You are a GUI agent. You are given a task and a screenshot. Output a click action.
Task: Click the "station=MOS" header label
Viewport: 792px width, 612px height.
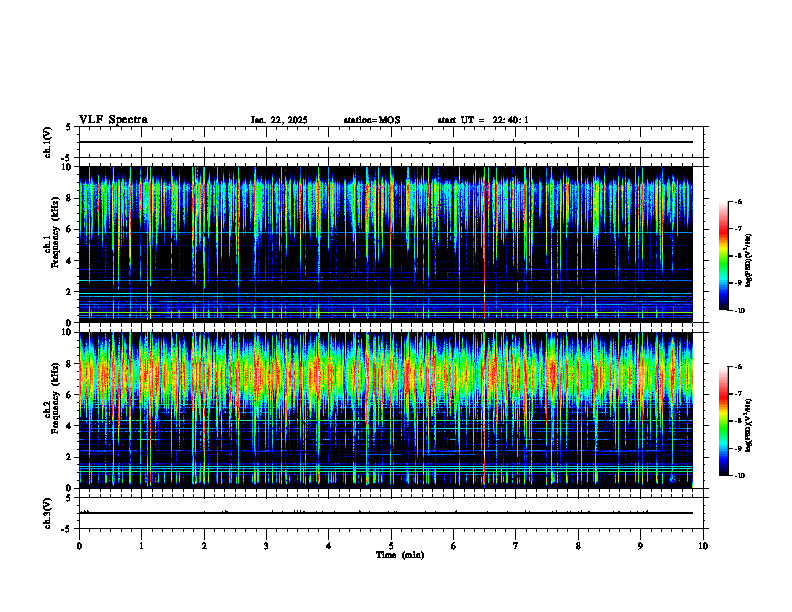coord(372,120)
